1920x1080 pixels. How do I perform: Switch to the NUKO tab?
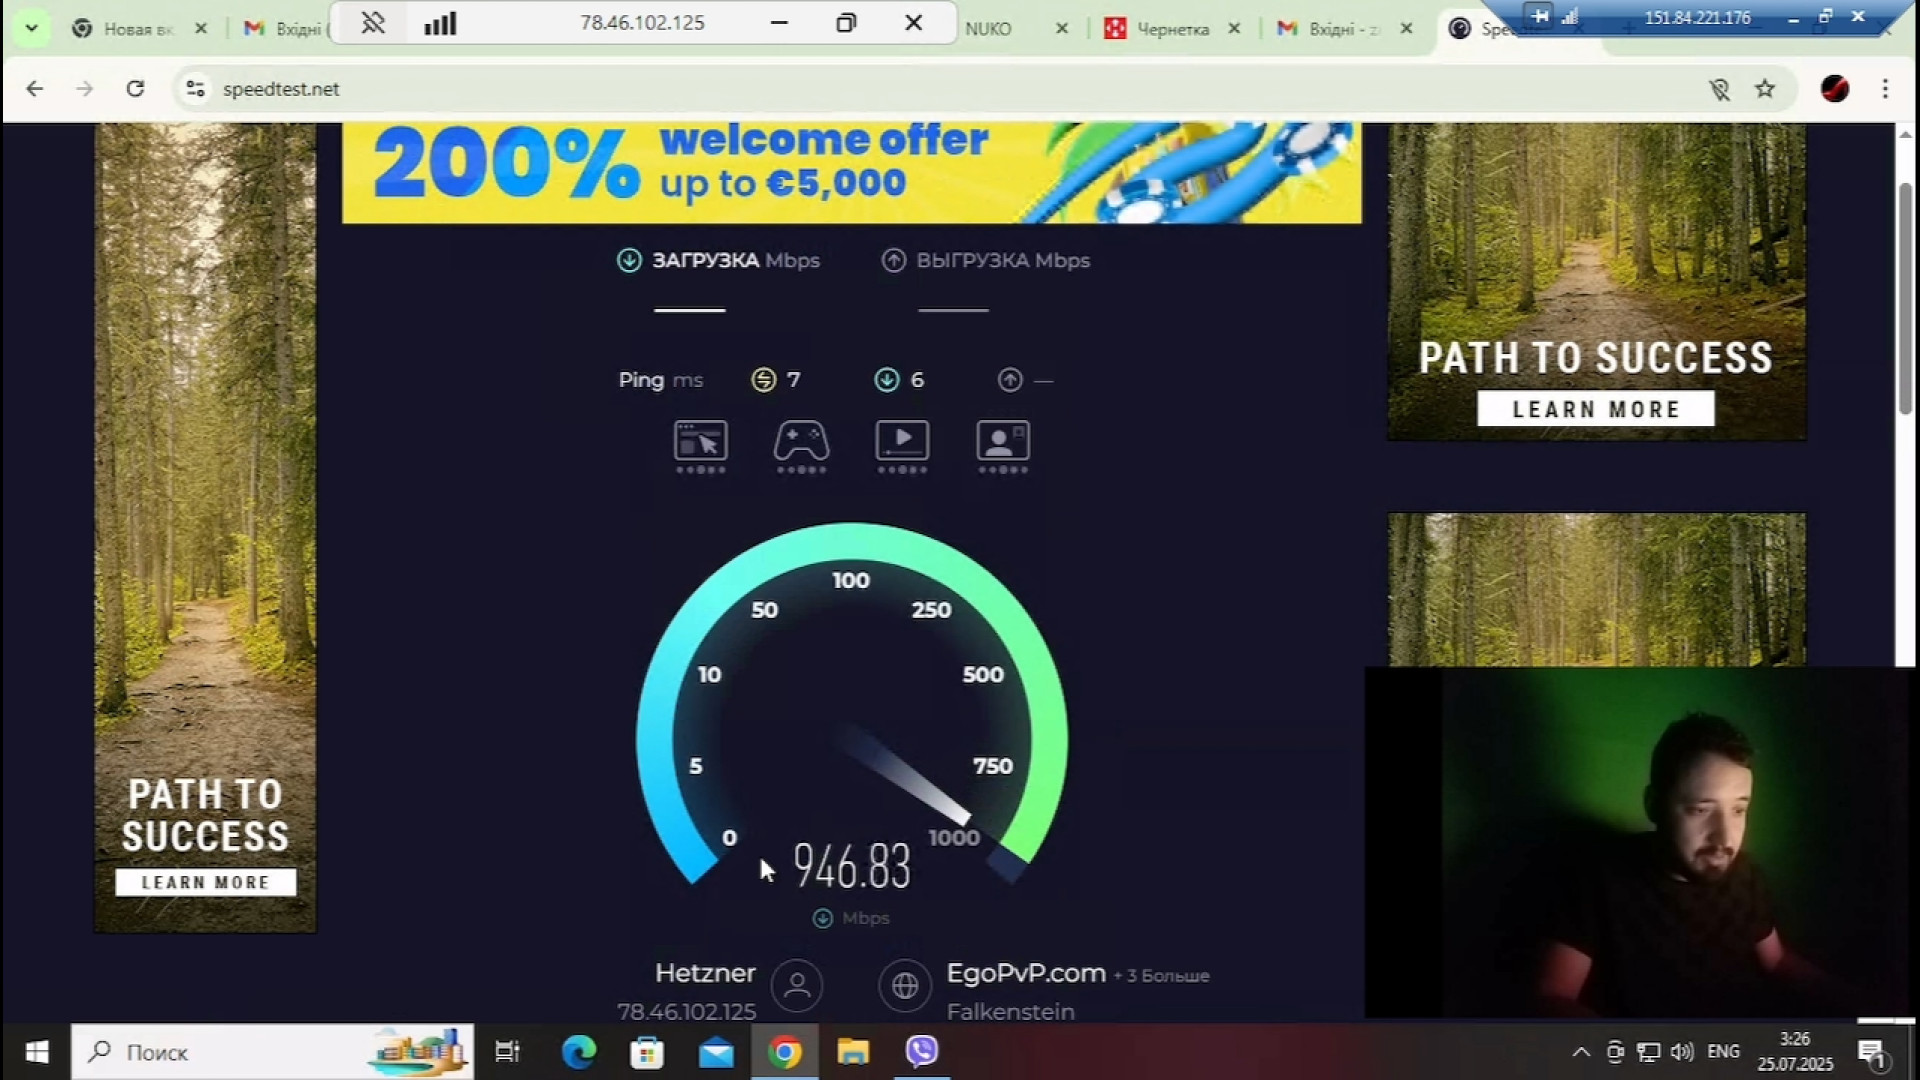pos(988,29)
